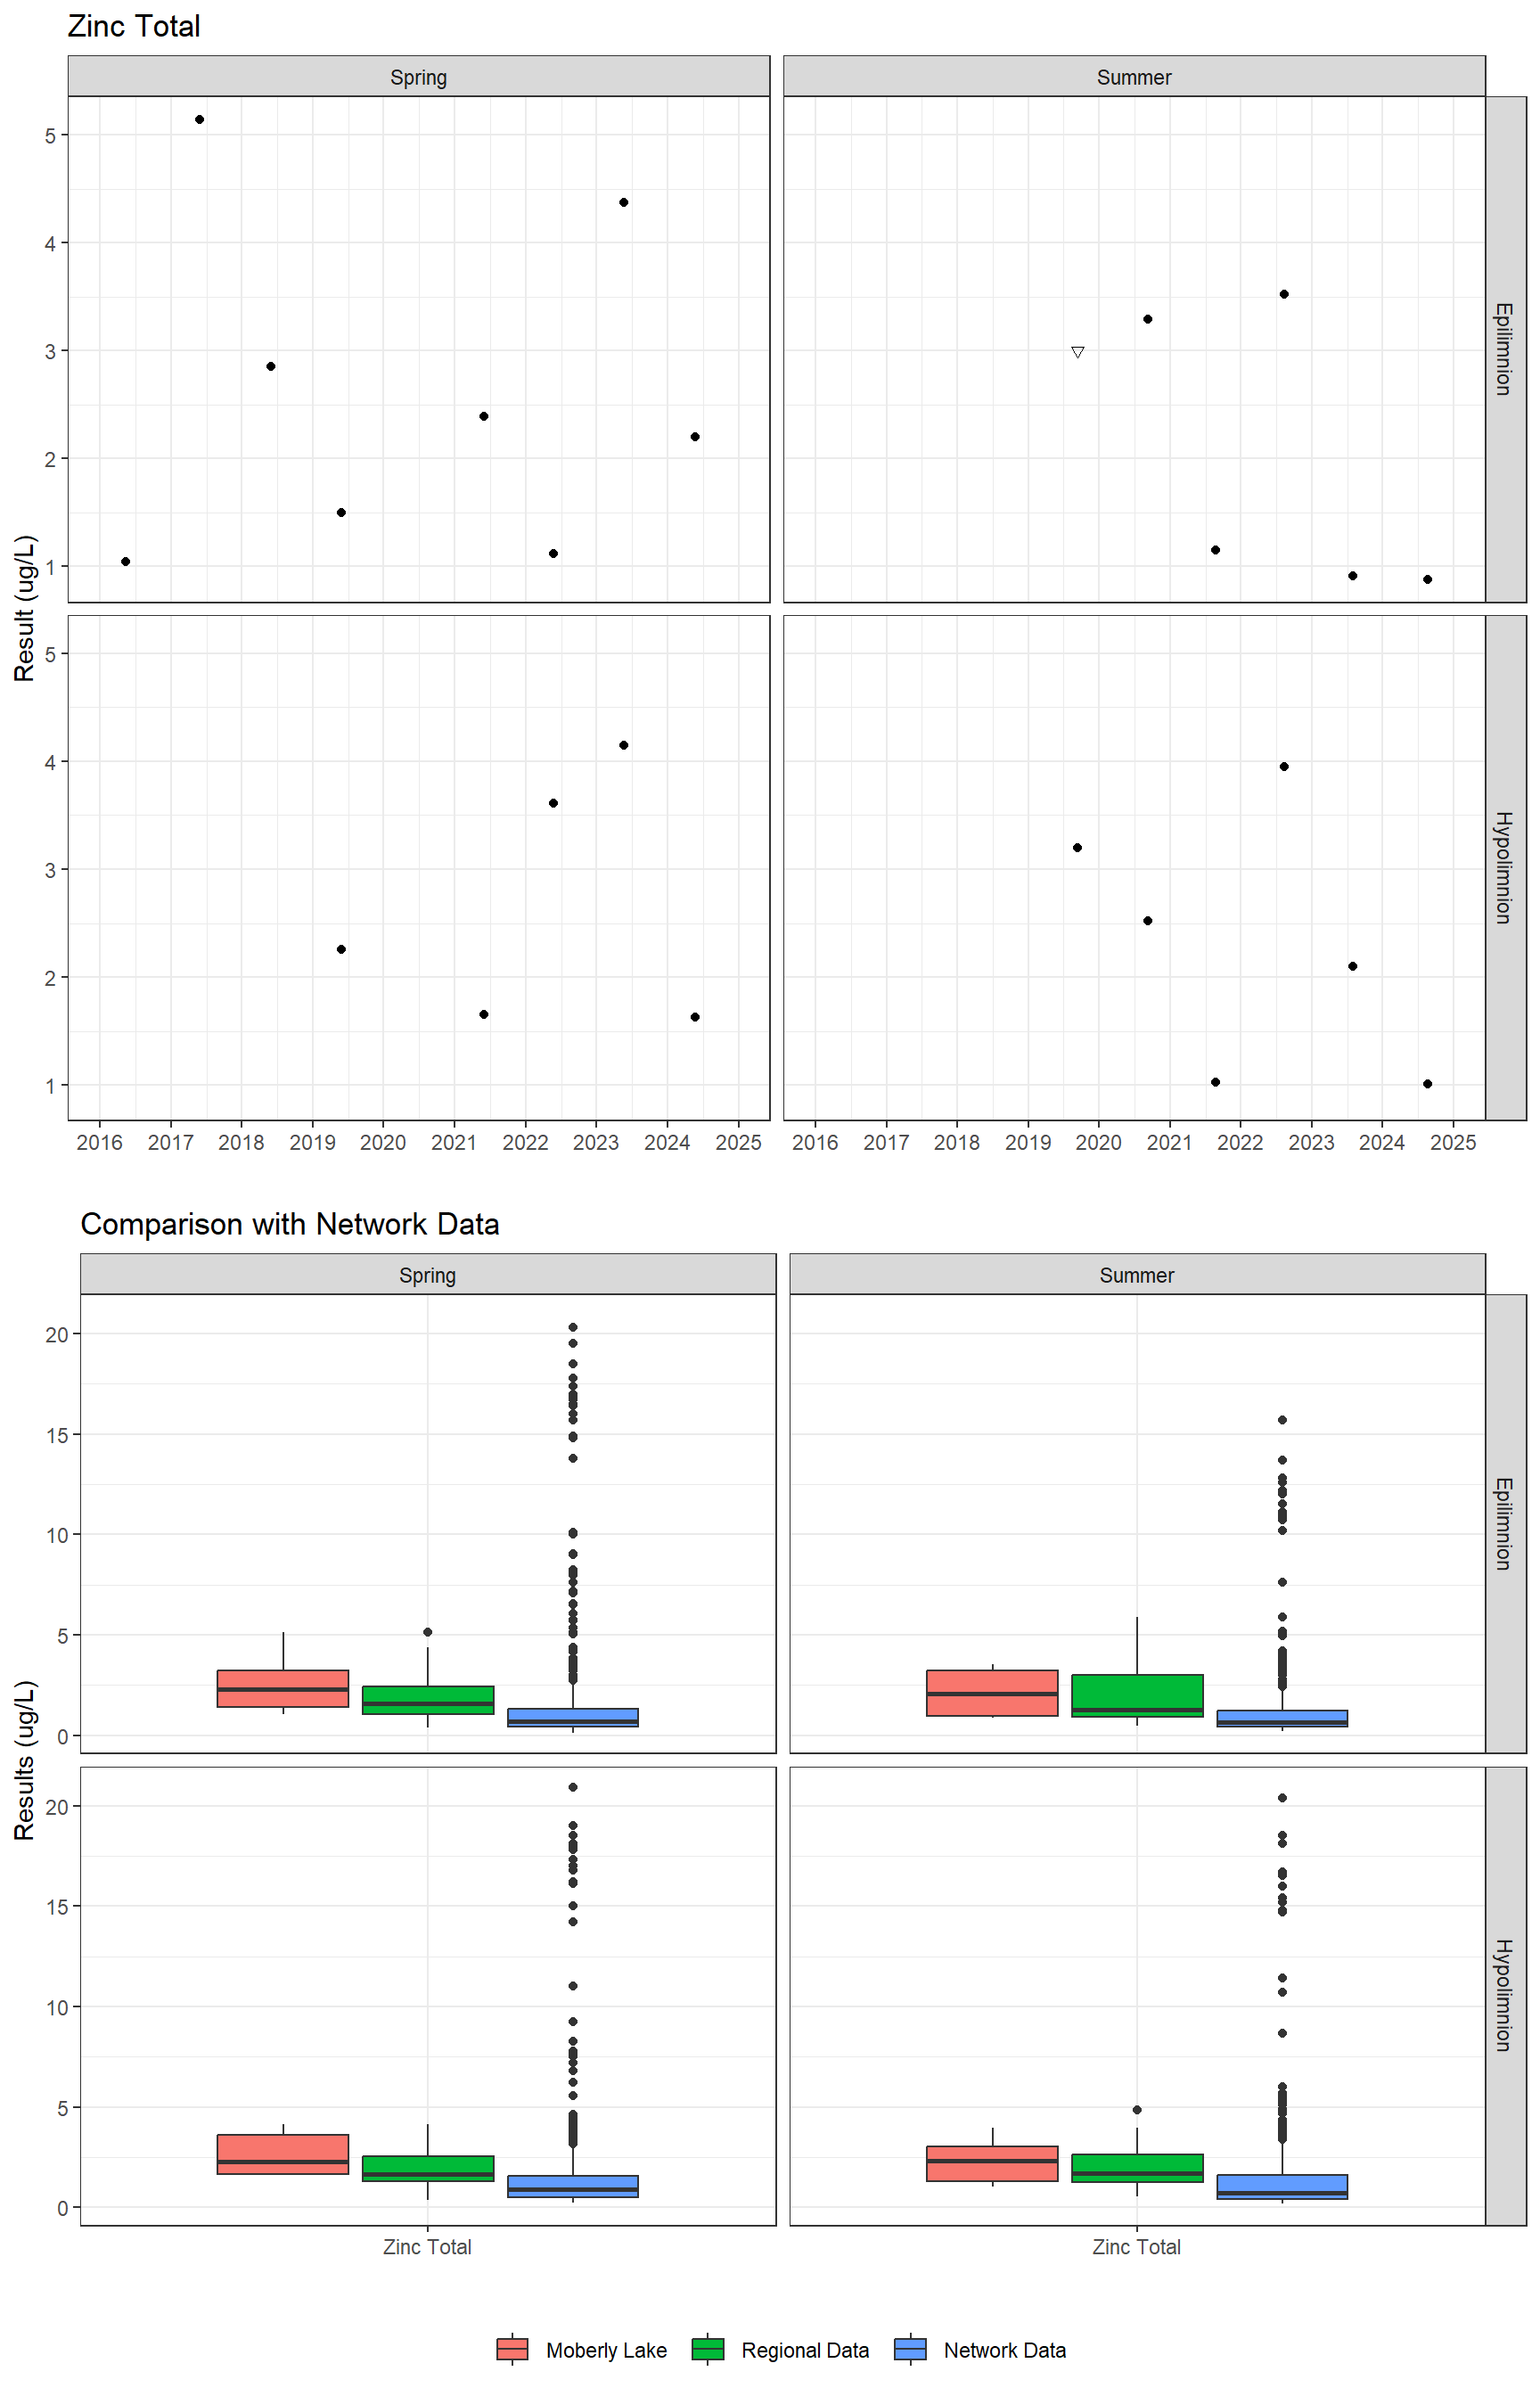Screen dimensions: 1540x2396
Task: Click the 2024 Summer Epilimnion data point
Action: [x=1427, y=579]
